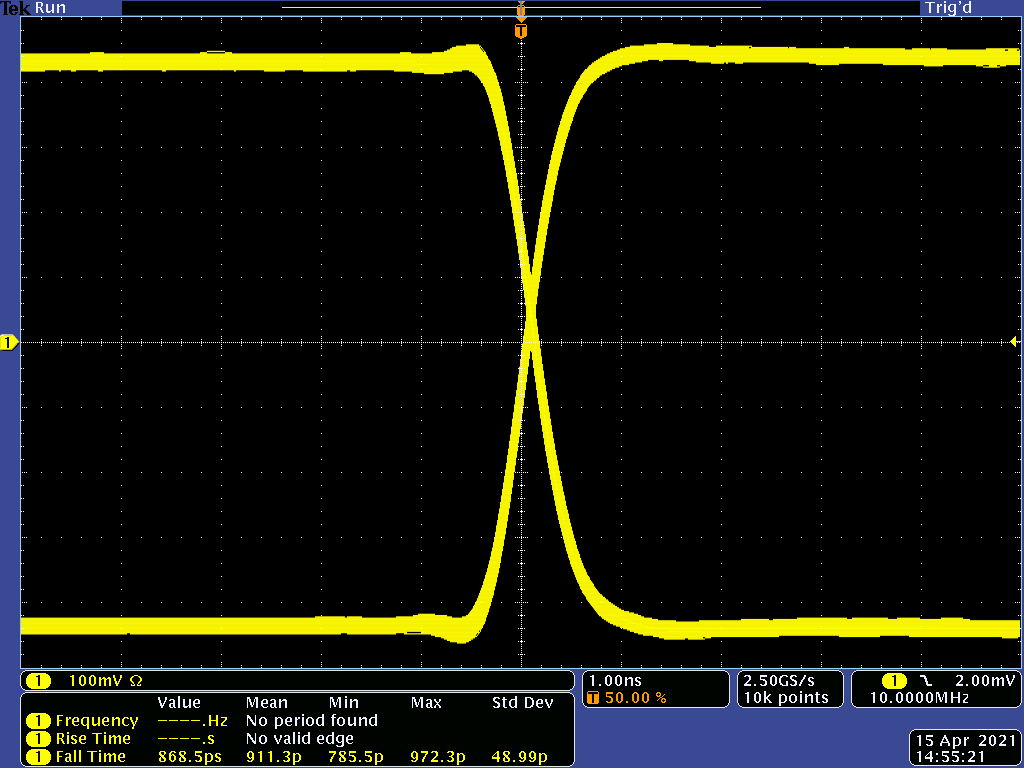Click the record view bar at top
Viewport: 1024px width, 768px height.
tap(520, 8)
